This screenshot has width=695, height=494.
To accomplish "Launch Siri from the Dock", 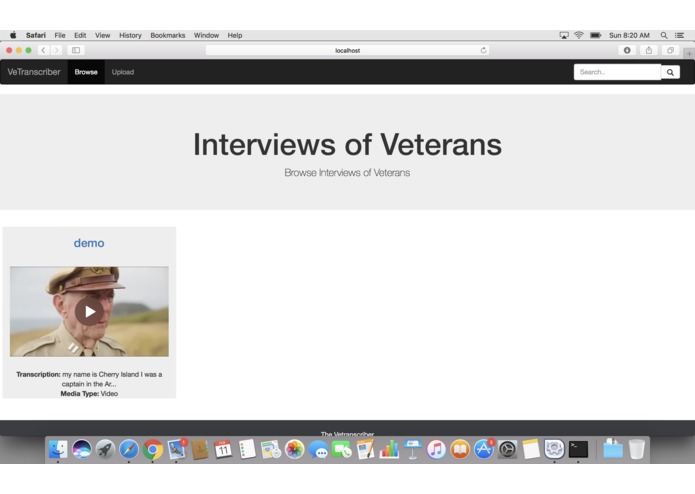I will click(x=82, y=449).
